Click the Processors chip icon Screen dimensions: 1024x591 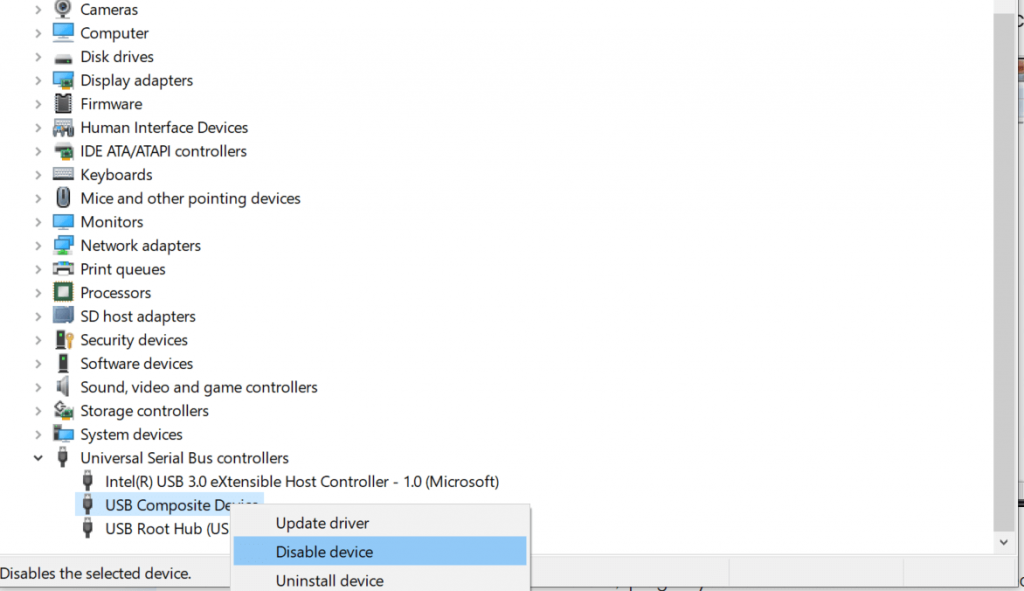(62, 292)
